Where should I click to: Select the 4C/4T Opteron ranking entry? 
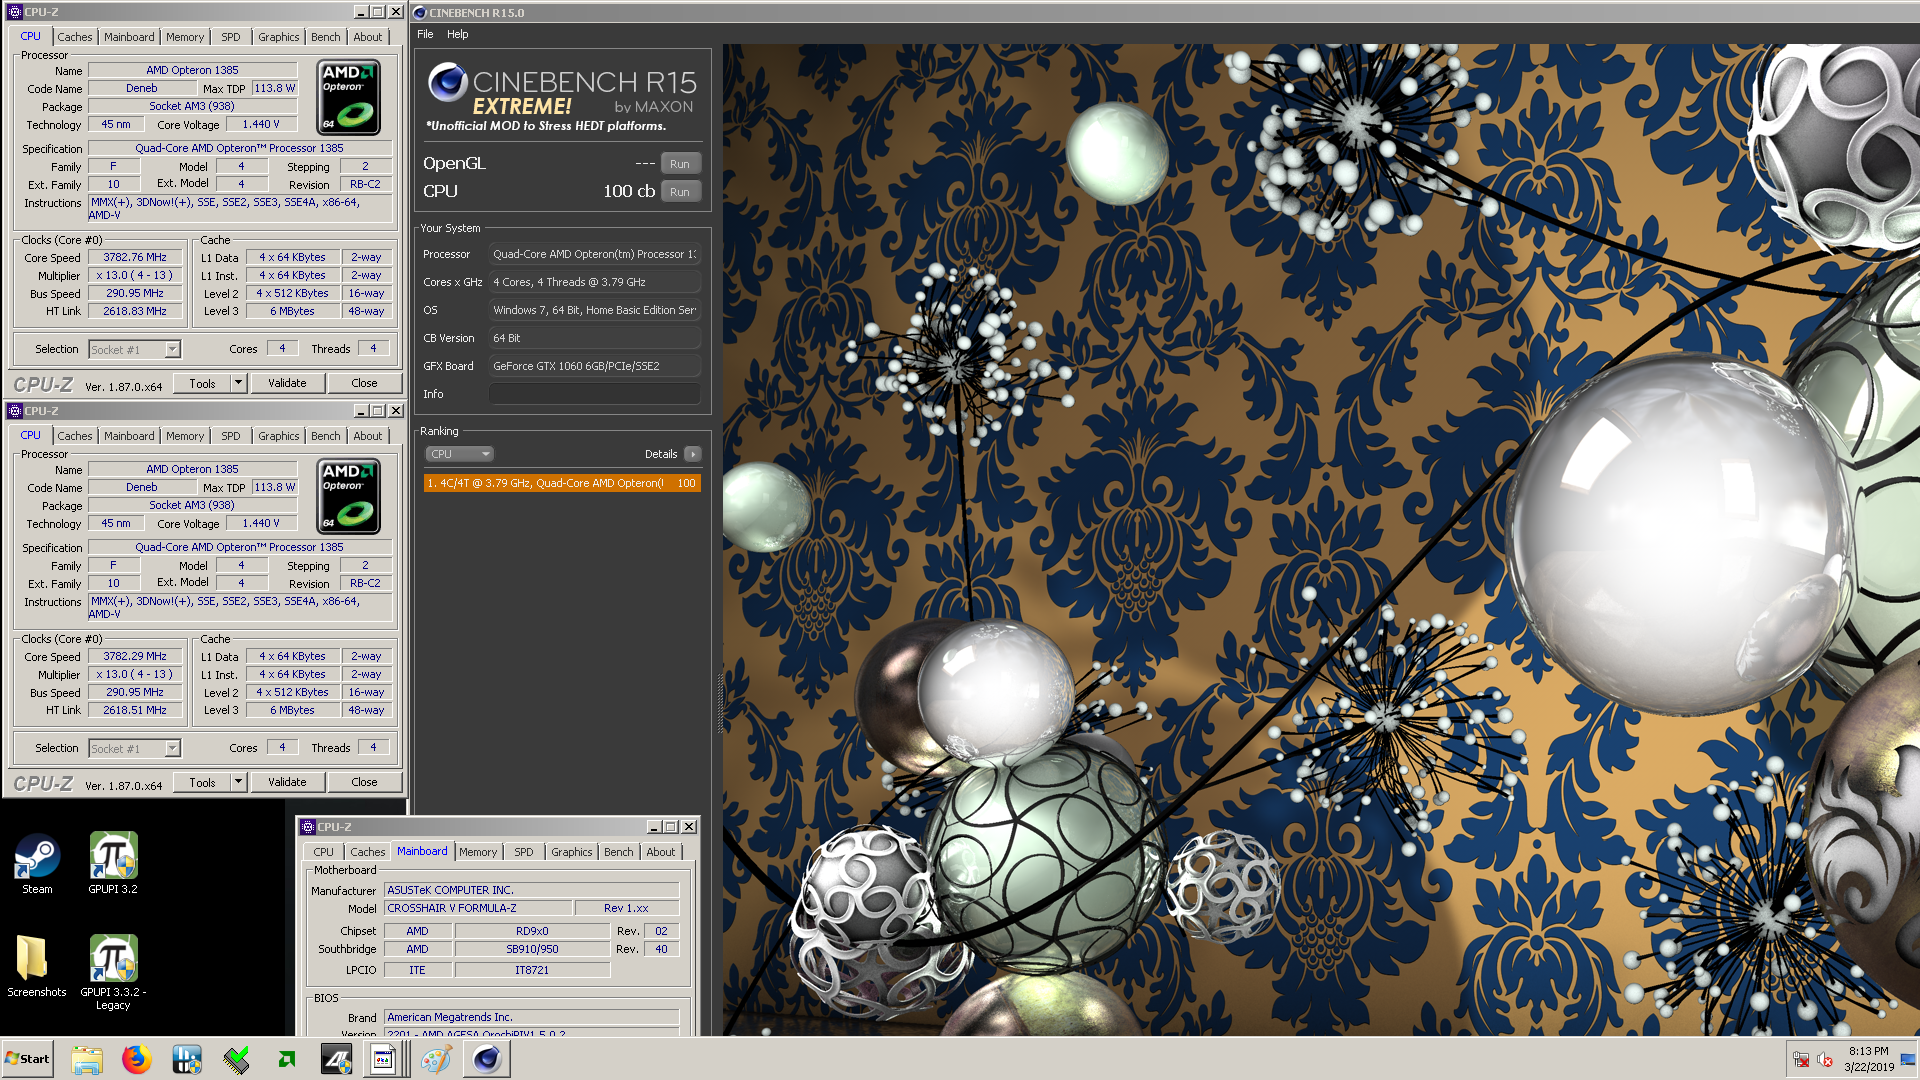[x=561, y=483]
